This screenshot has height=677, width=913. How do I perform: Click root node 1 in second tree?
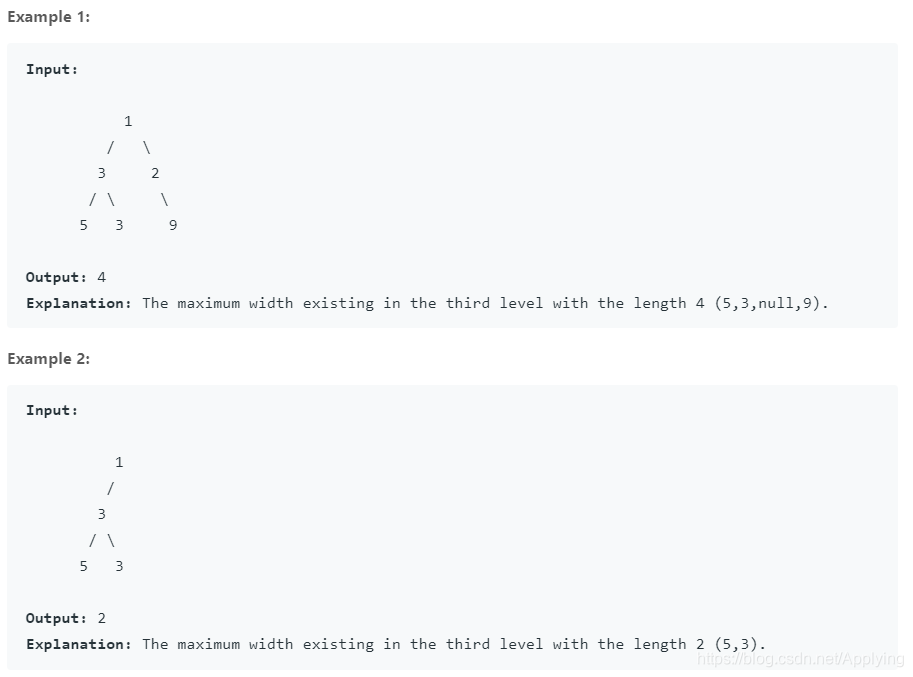(119, 462)
